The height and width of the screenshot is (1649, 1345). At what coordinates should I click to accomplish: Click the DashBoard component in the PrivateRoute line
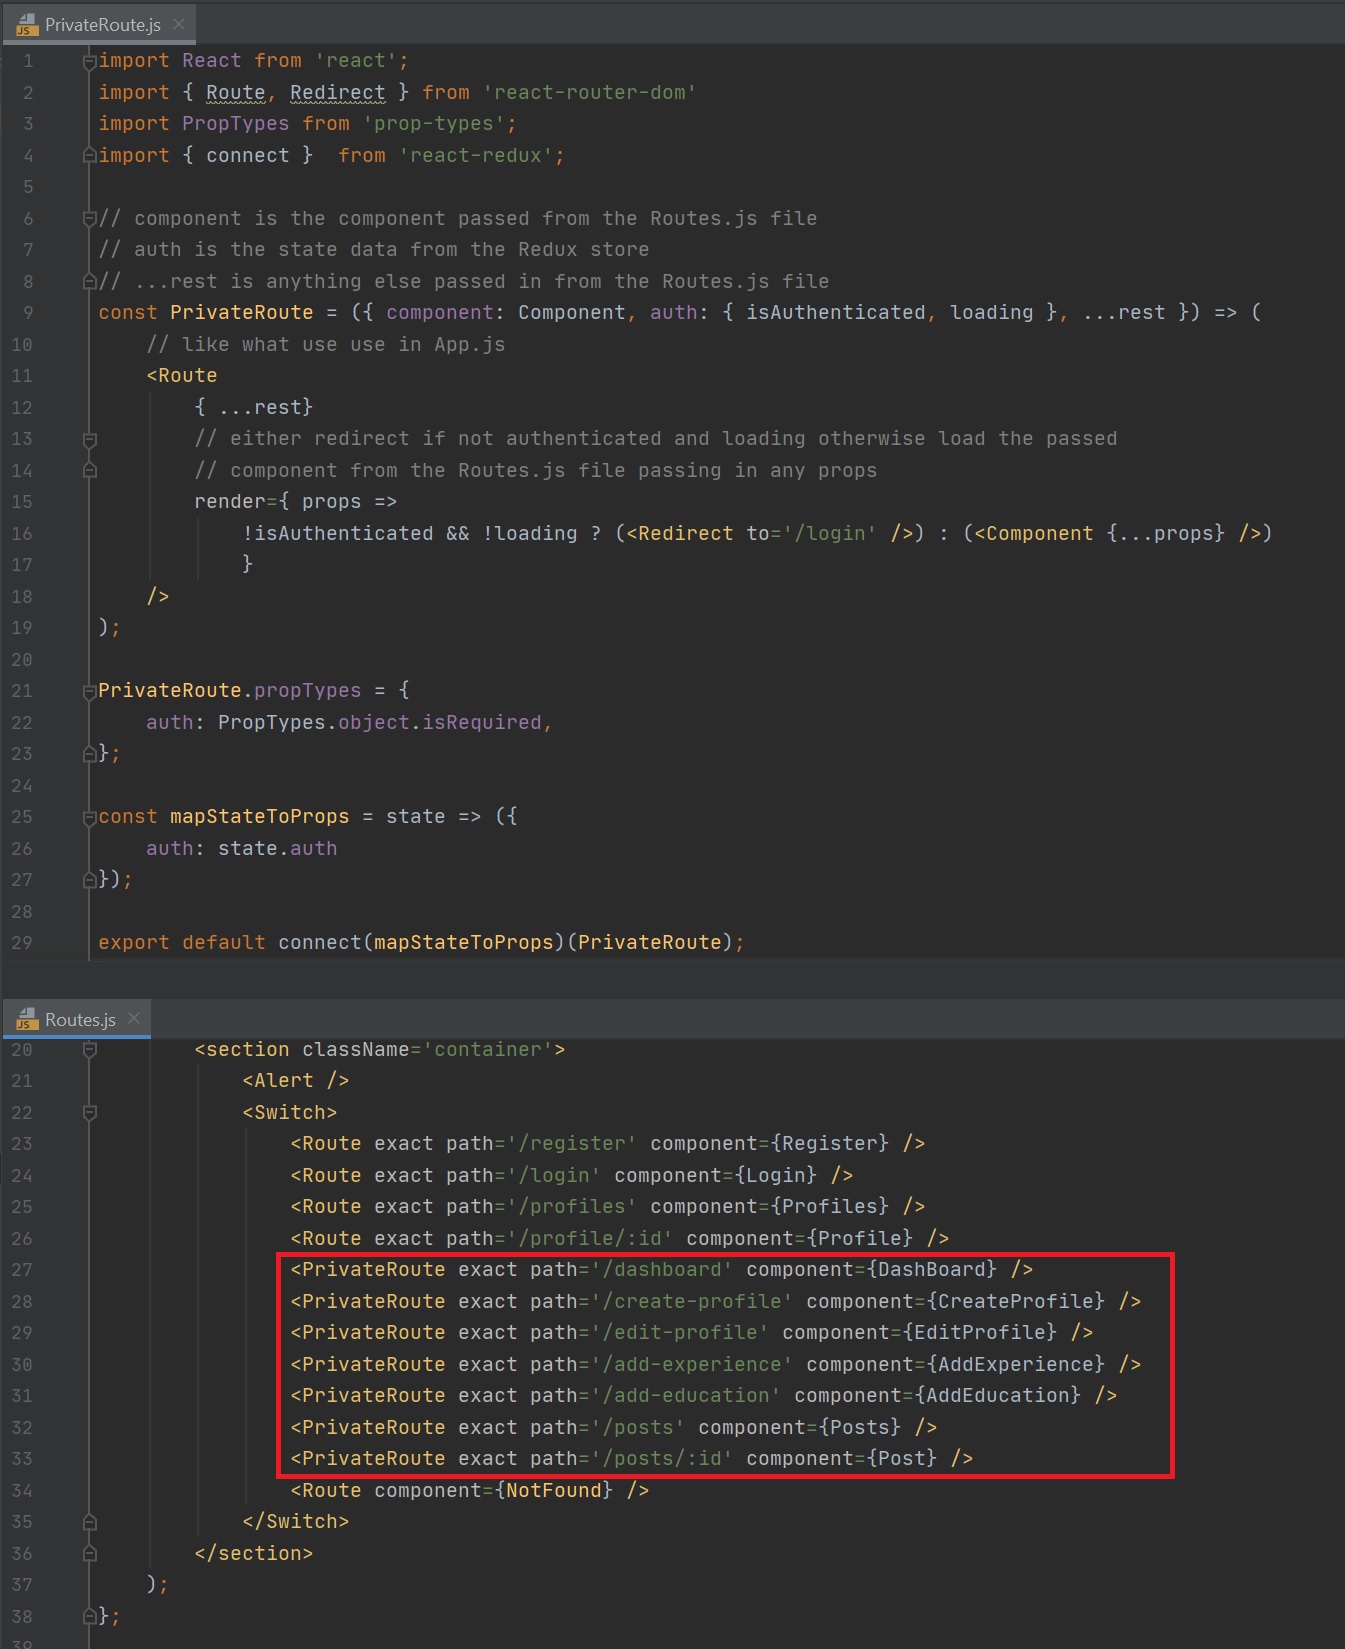click(932, 1270)
